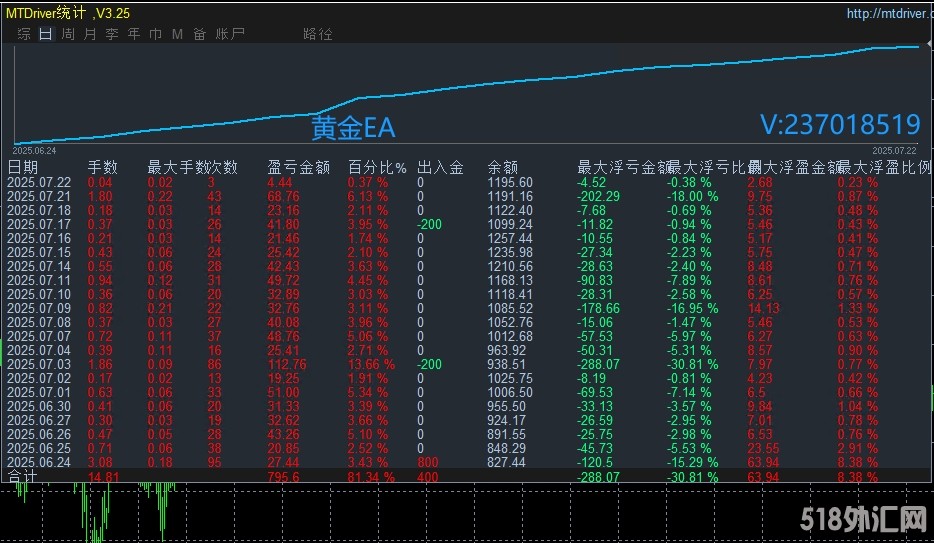
Task: Click the 盈亏金额 column header
Action: click(x=298, y=167)
